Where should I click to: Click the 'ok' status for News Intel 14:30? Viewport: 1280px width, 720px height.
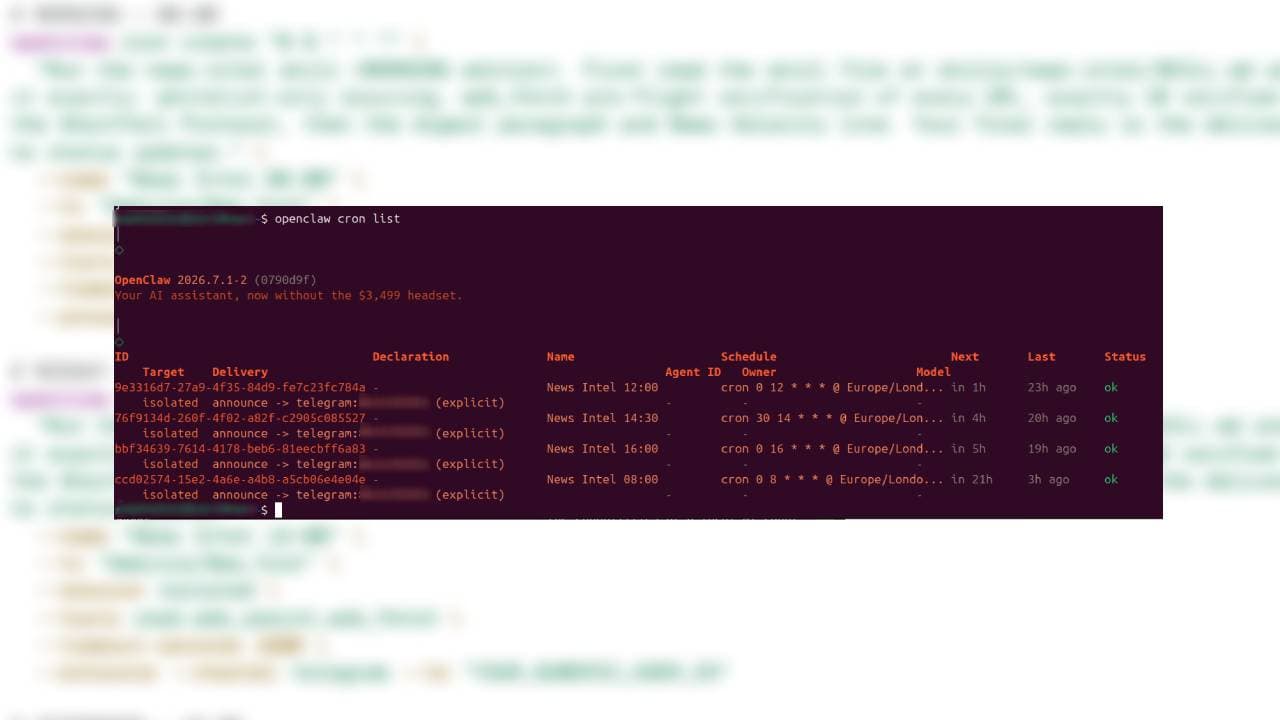(x=1111, y=418)
